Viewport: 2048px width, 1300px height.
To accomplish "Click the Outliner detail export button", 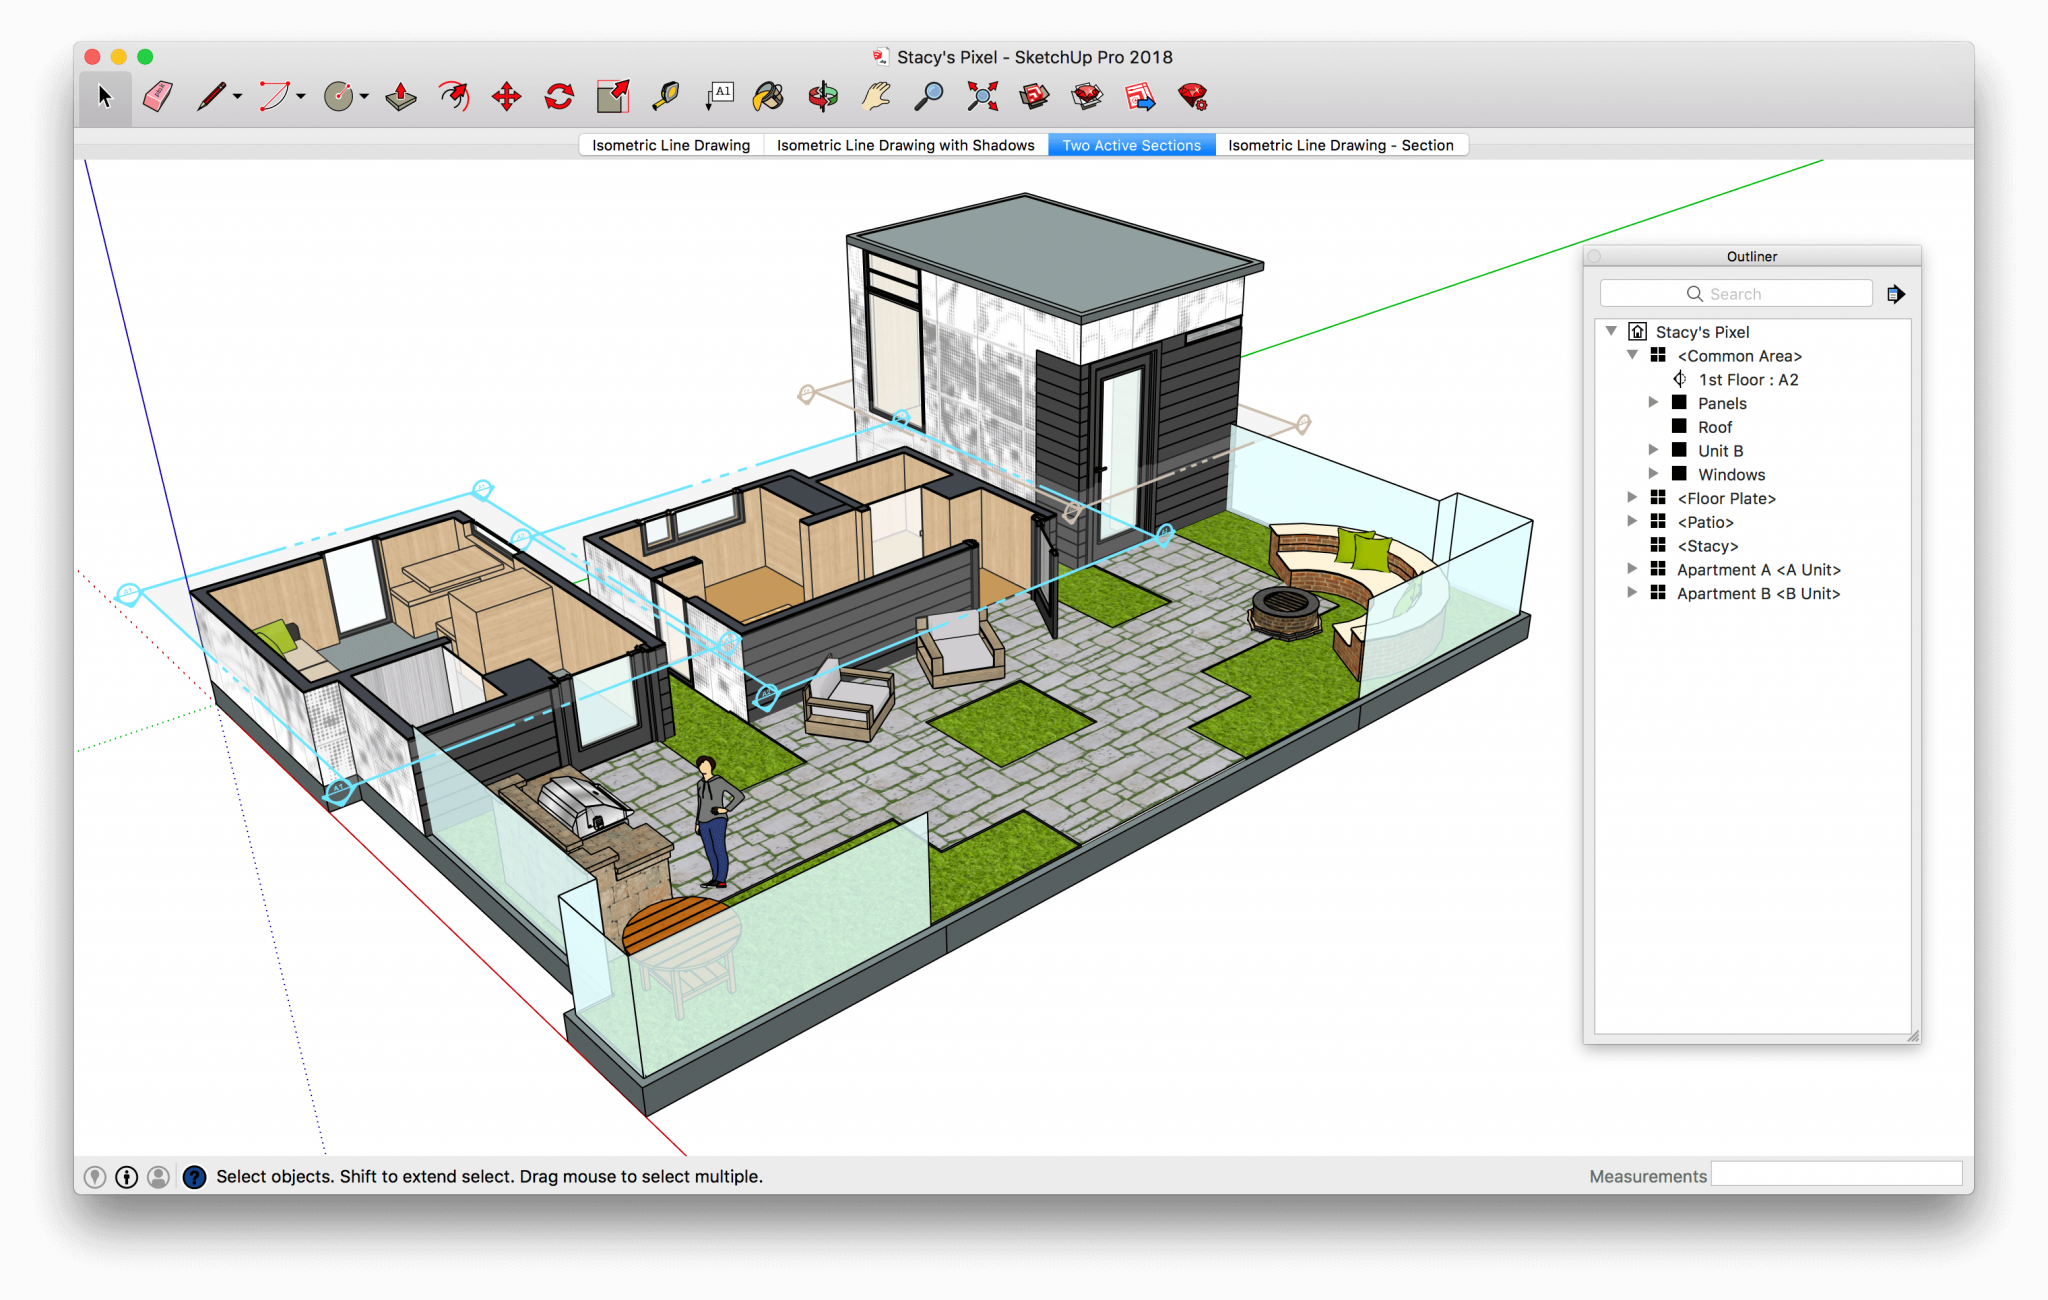I will tap(1896, 293).
